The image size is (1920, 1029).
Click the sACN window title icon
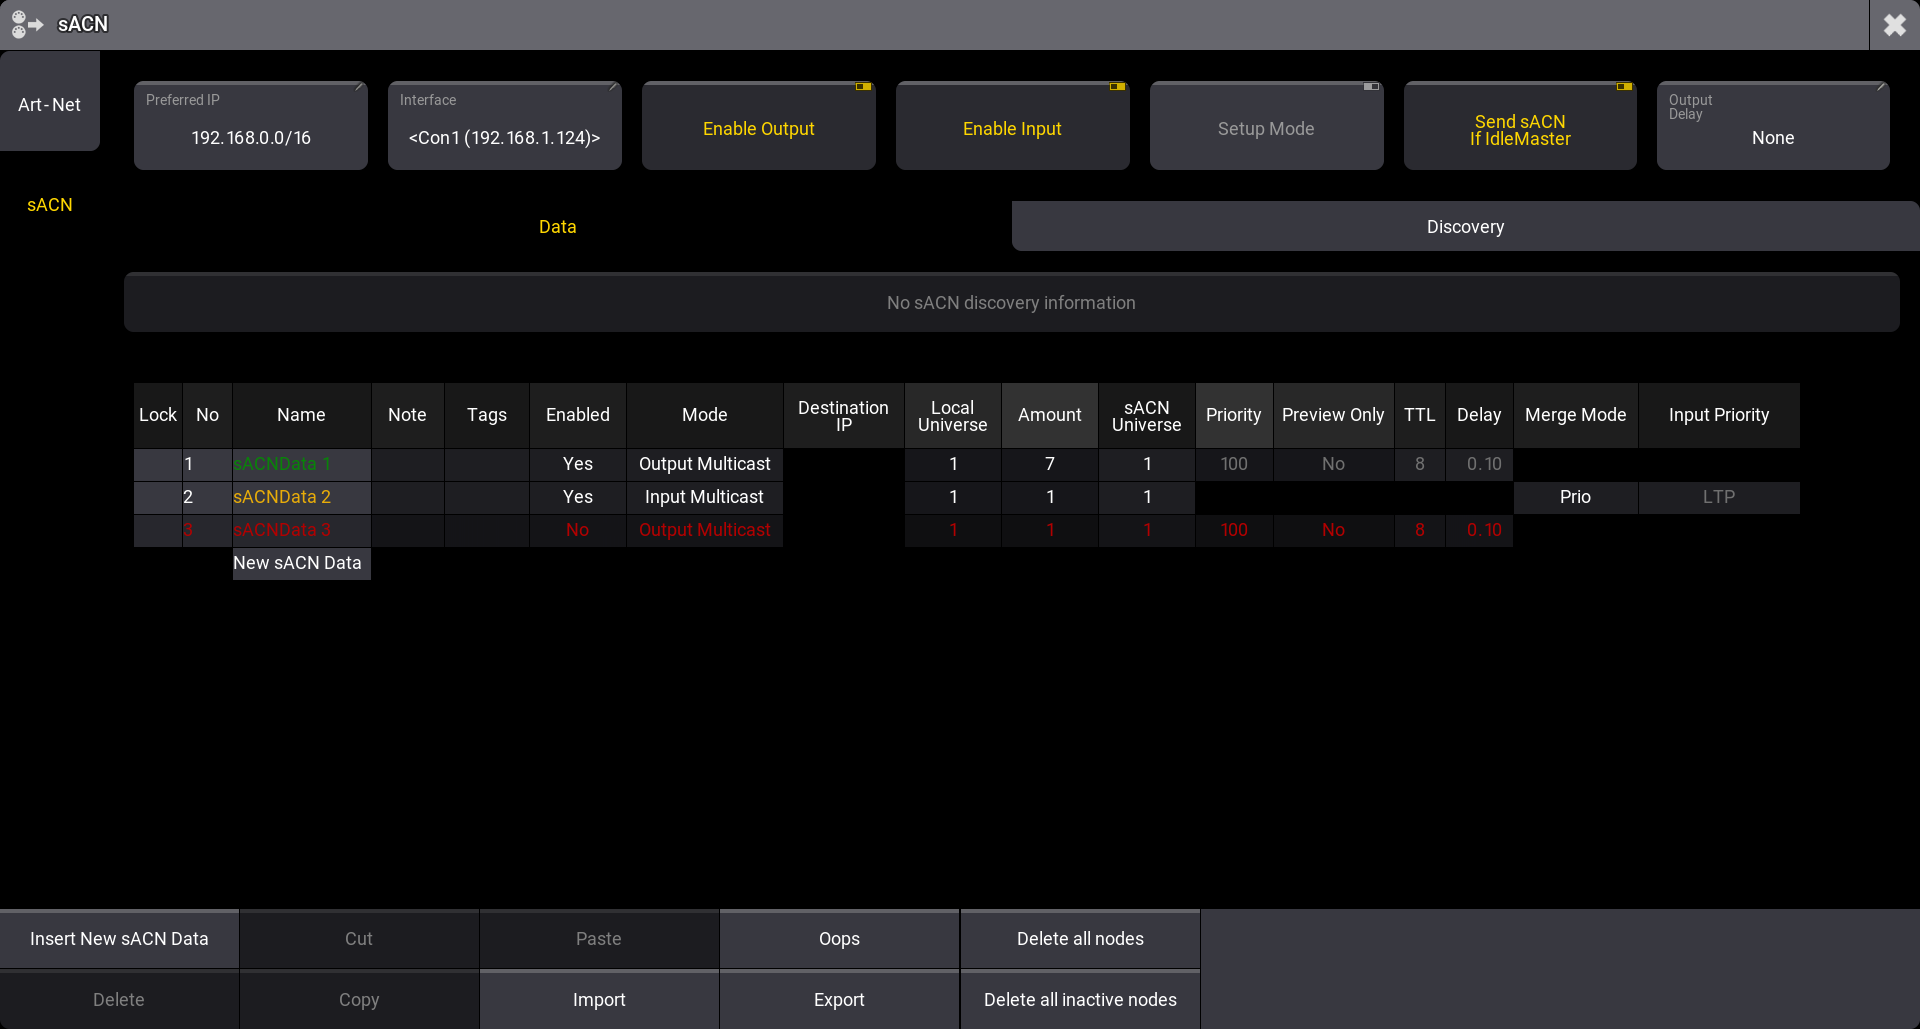tap(27, 24)
